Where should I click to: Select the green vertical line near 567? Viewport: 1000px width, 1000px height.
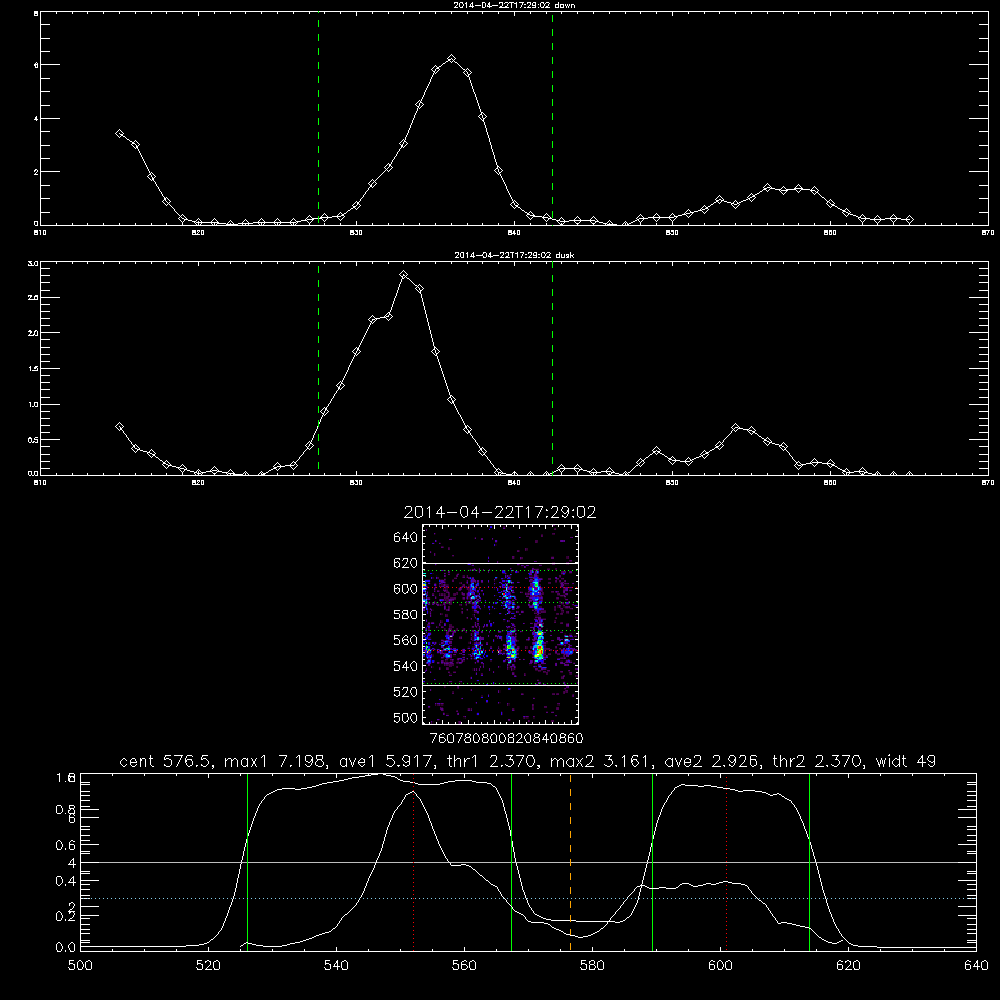pos(511,861)
